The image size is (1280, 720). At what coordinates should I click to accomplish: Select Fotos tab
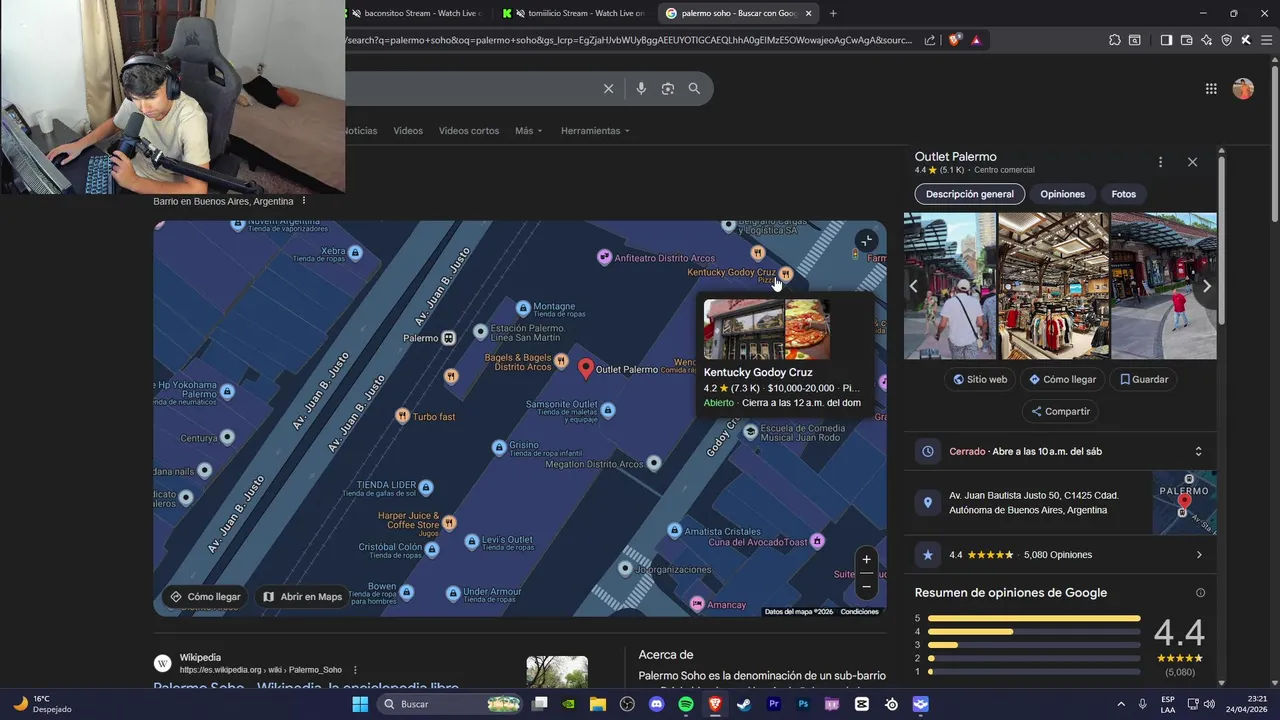tap(1123, 194)
